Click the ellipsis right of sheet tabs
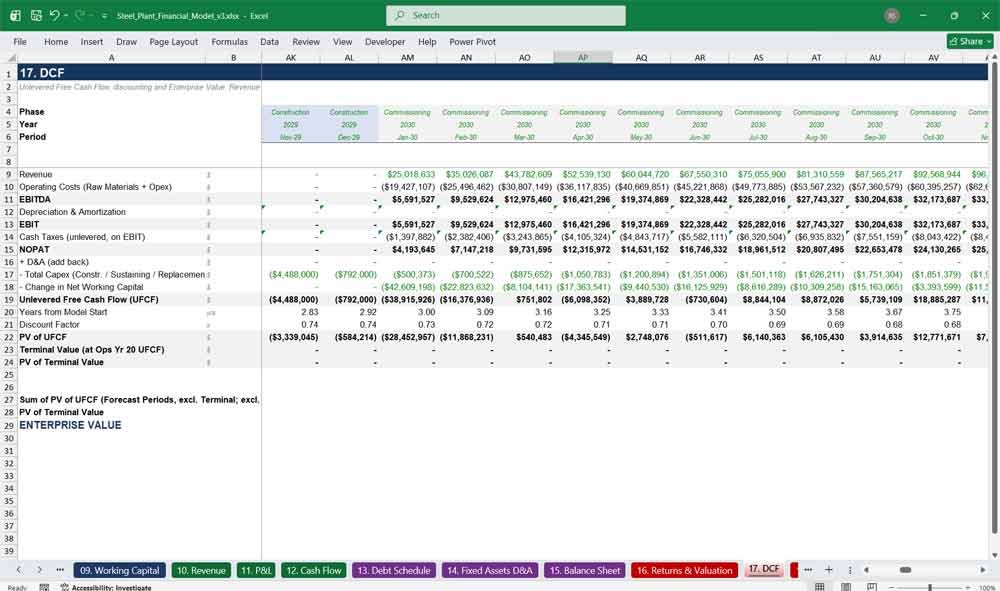This screenshot has height=591, width=1000. pos(808,570)
